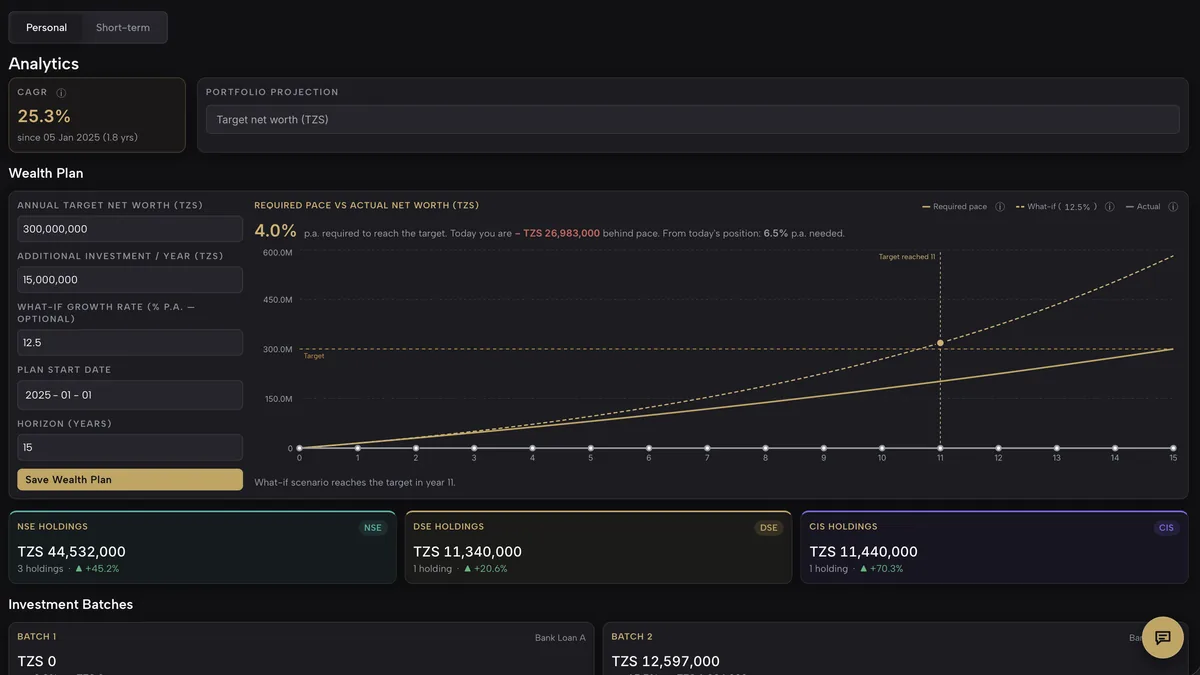This screenshot has height=675, width=1200.
Task: Click the Actual legend entry
Action: 1143,207
